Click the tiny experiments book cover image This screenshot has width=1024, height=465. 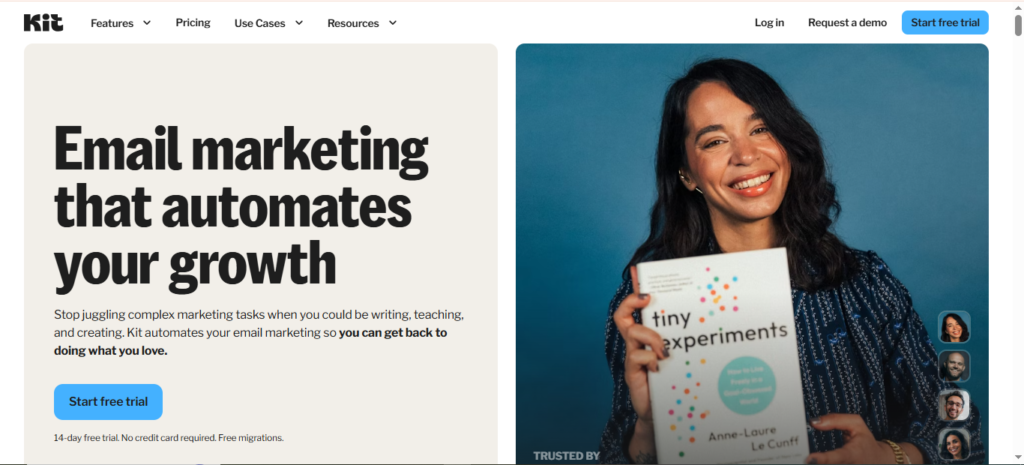724,357
